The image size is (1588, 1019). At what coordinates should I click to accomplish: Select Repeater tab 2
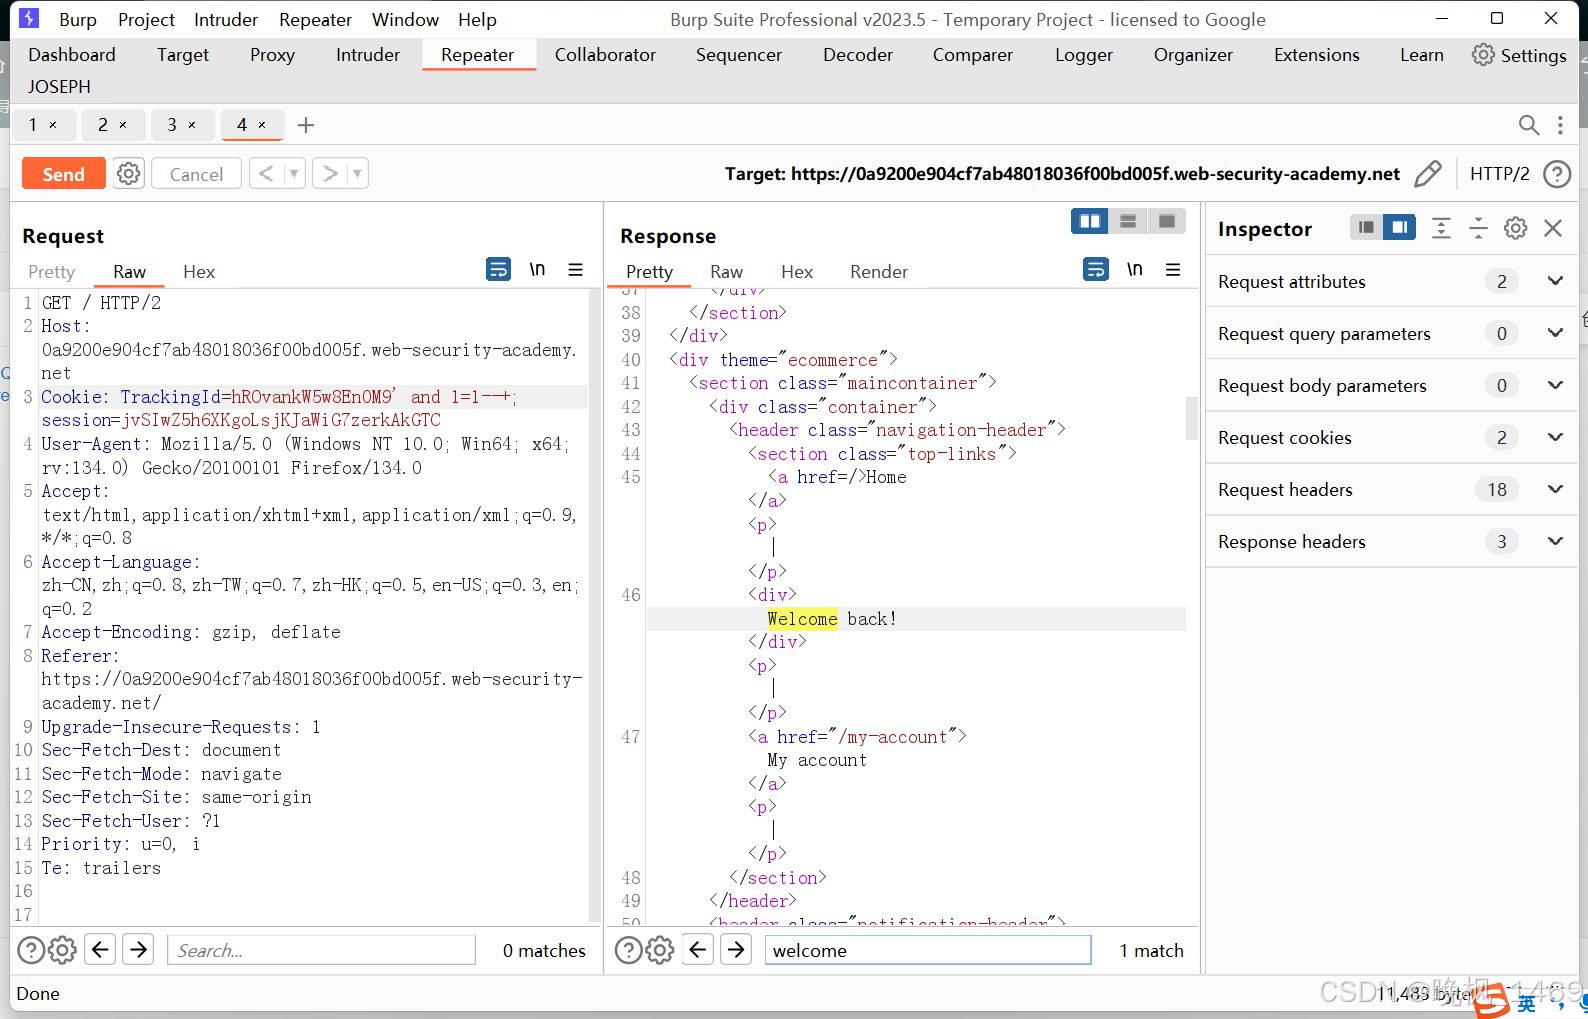coord(102,125)
